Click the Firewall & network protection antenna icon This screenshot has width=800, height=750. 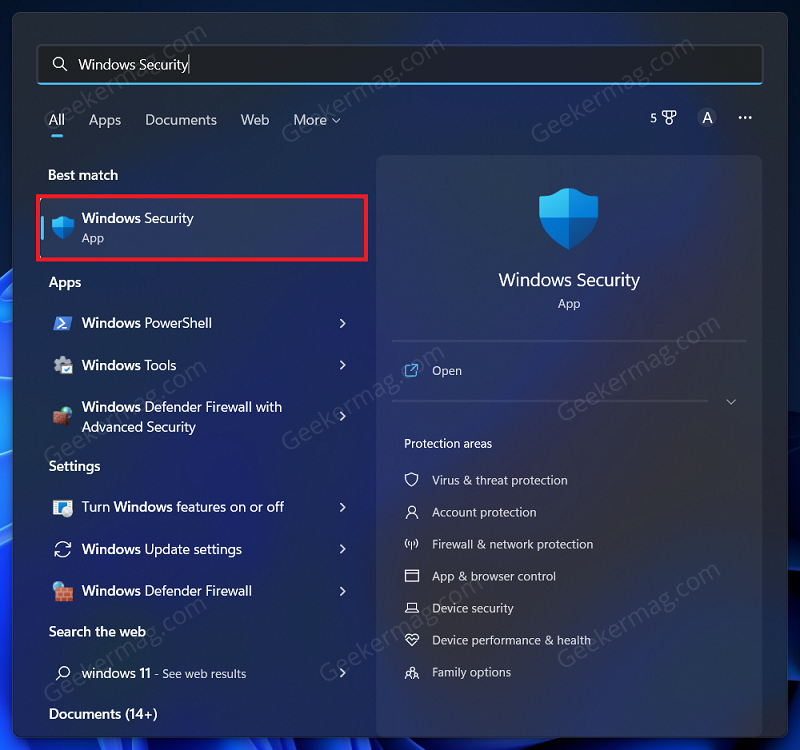(412, 544)
